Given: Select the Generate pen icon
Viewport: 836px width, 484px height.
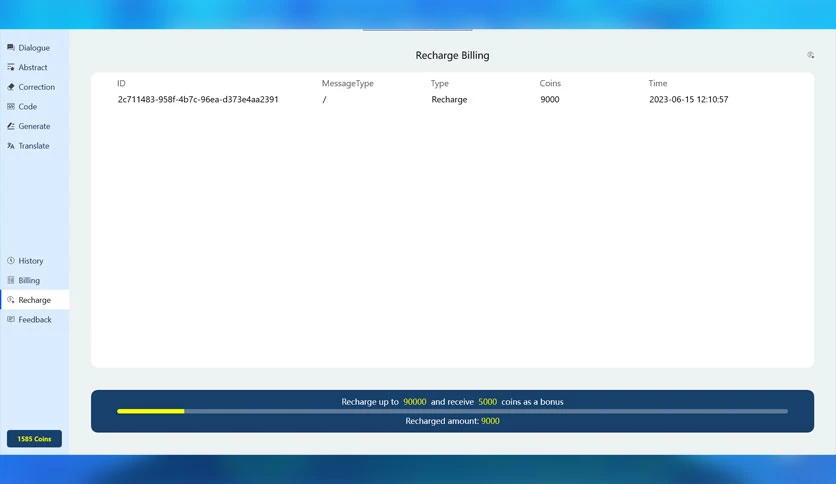Looking at the screenshot, I should 11,126.
